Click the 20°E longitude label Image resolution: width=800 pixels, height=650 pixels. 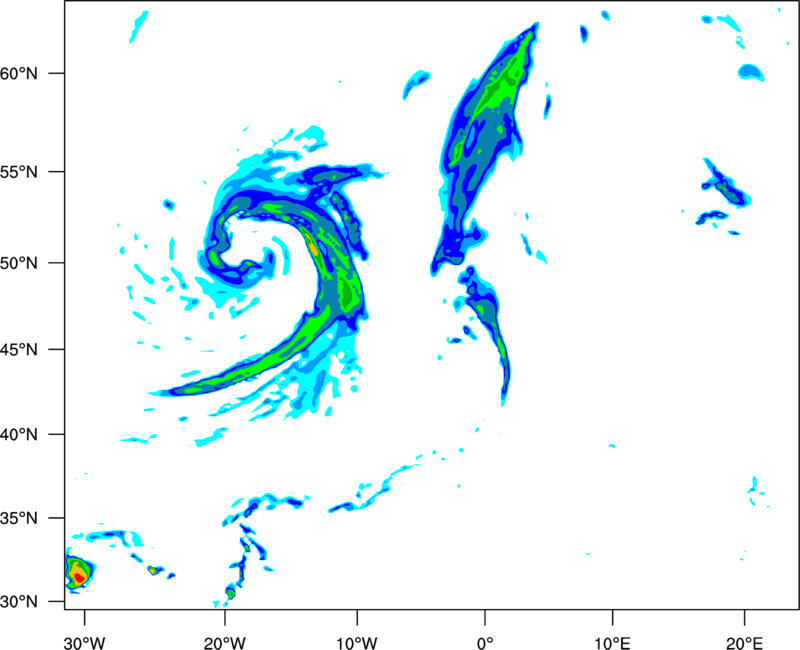click(744, 643)
